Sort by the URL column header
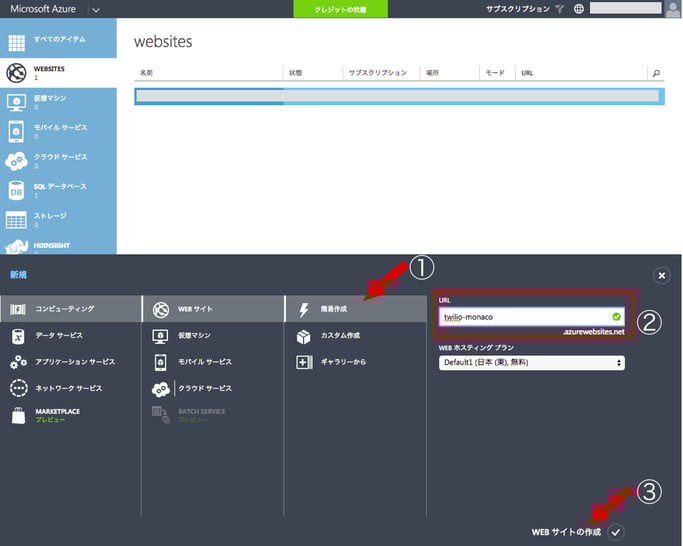Viewport: 683px width, 546px height. point(527,73)
